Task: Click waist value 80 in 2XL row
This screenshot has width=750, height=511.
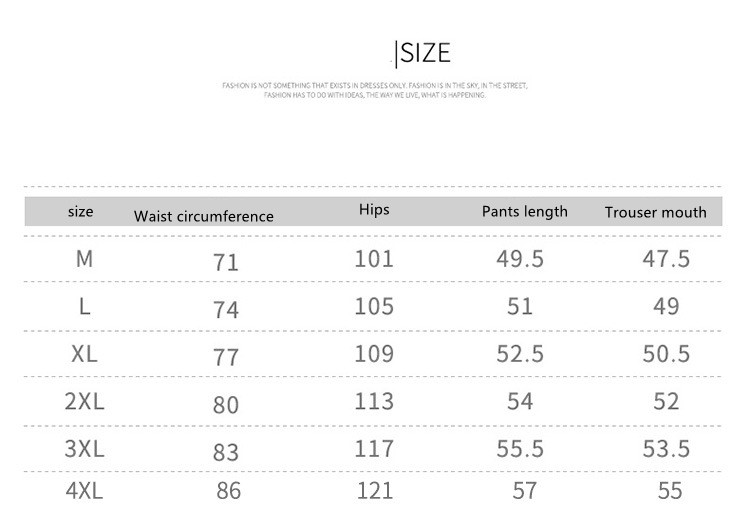Action: (x=226, y=406)
